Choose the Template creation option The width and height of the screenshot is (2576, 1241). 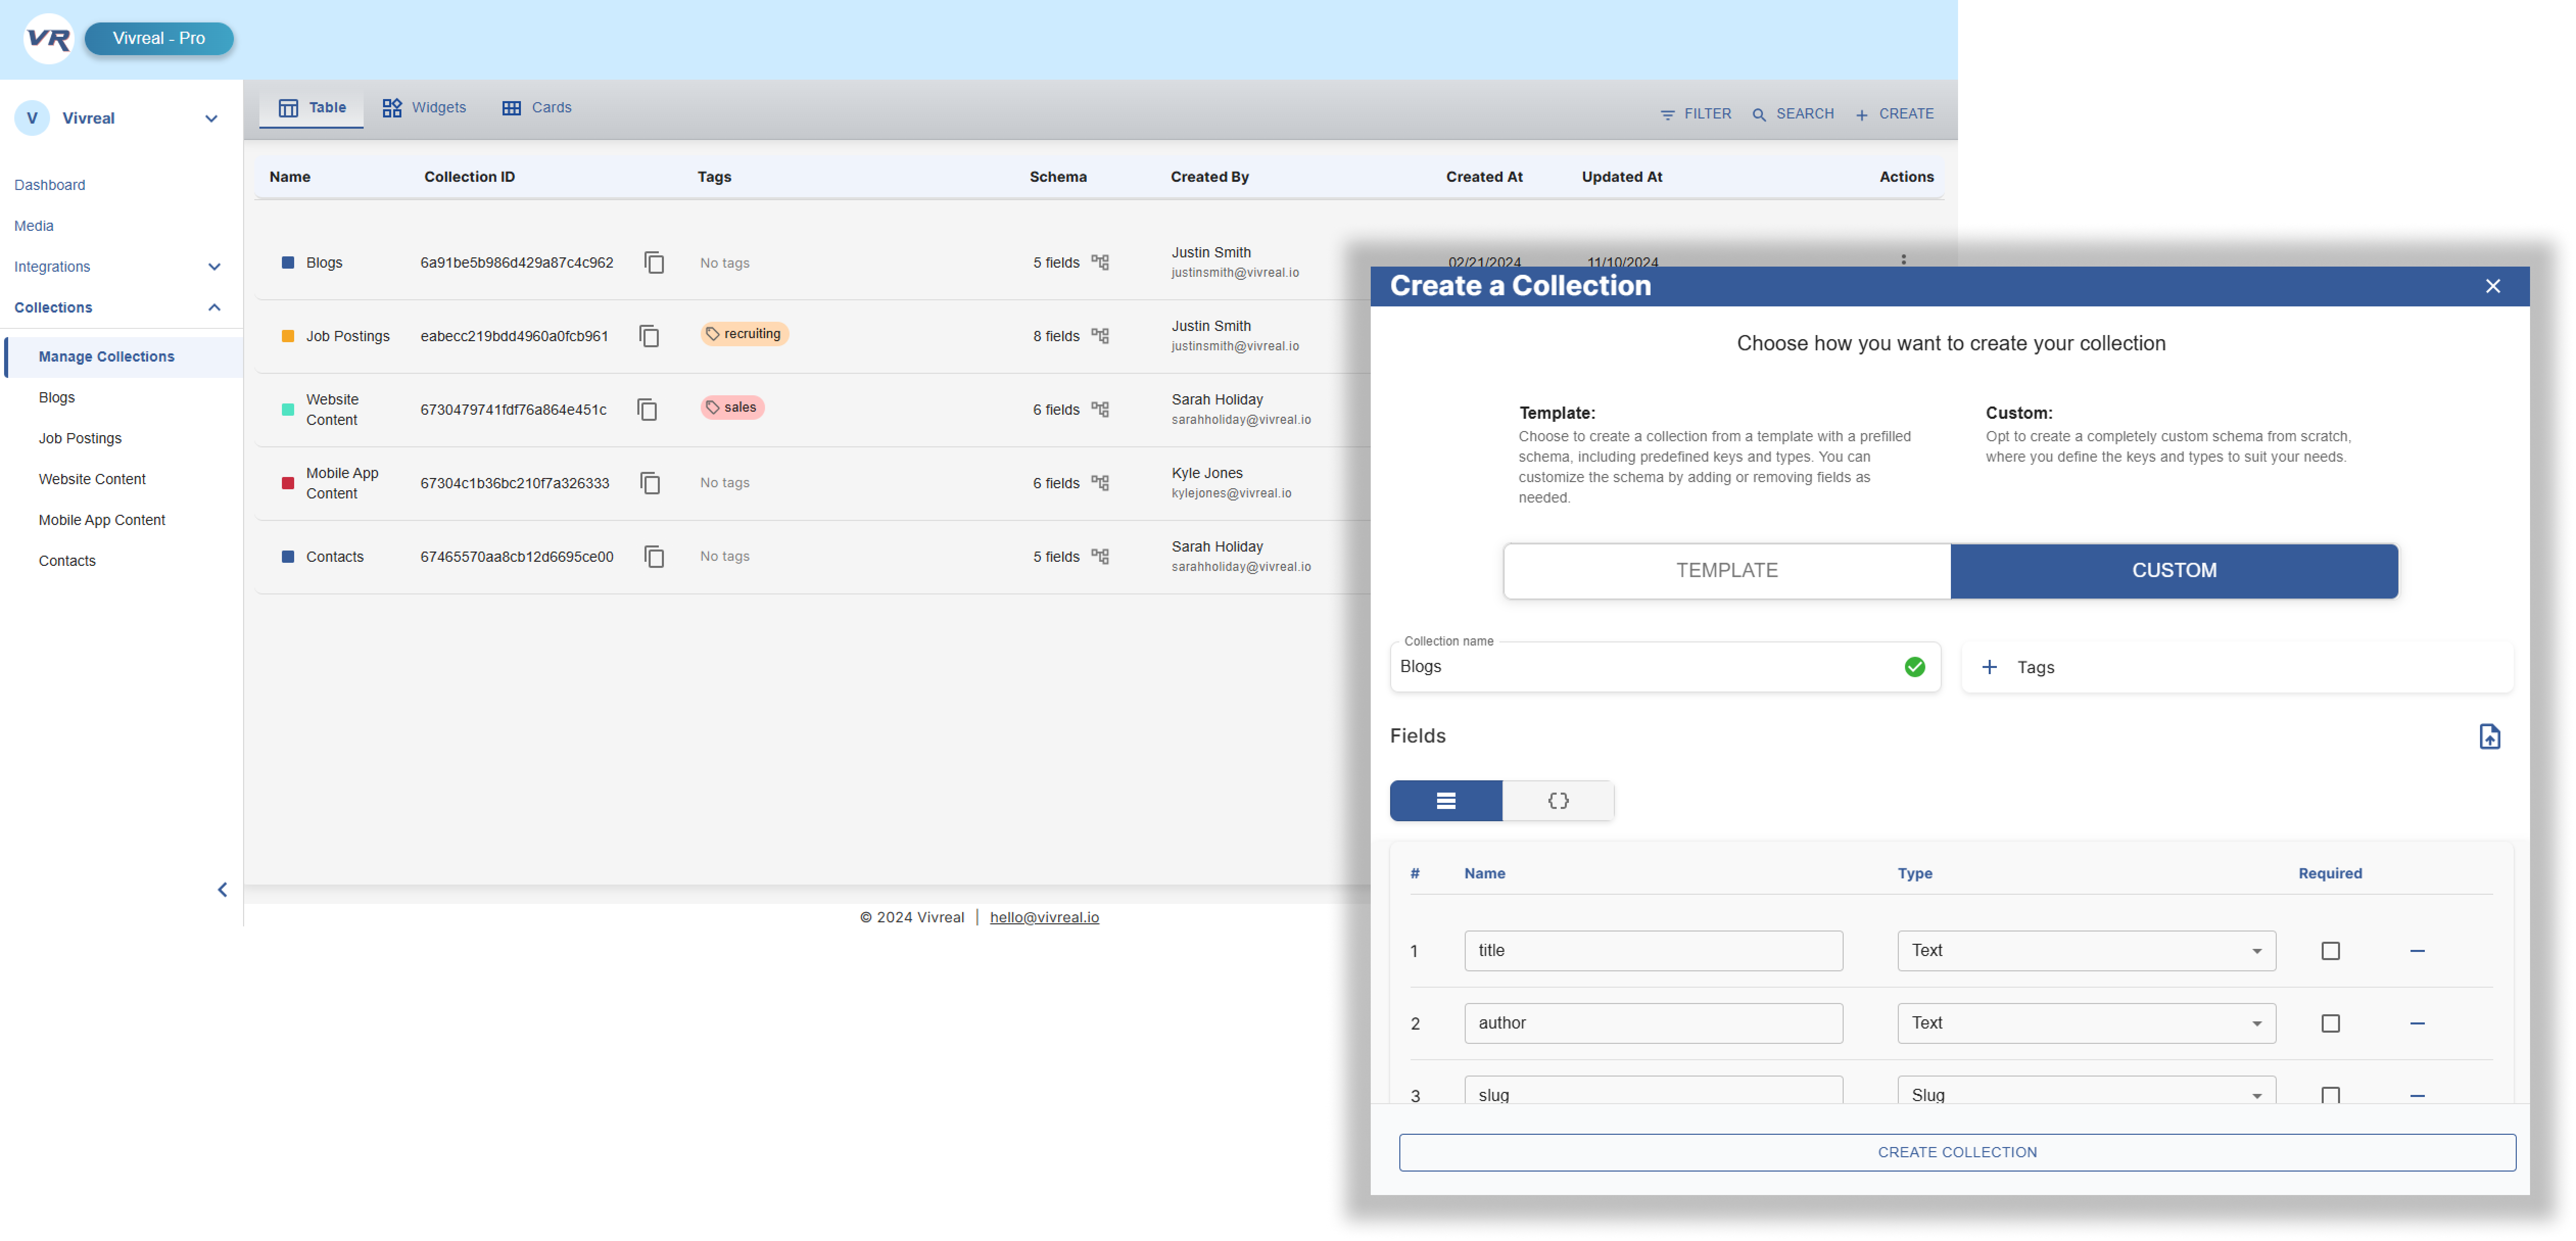click(1727, 571)
